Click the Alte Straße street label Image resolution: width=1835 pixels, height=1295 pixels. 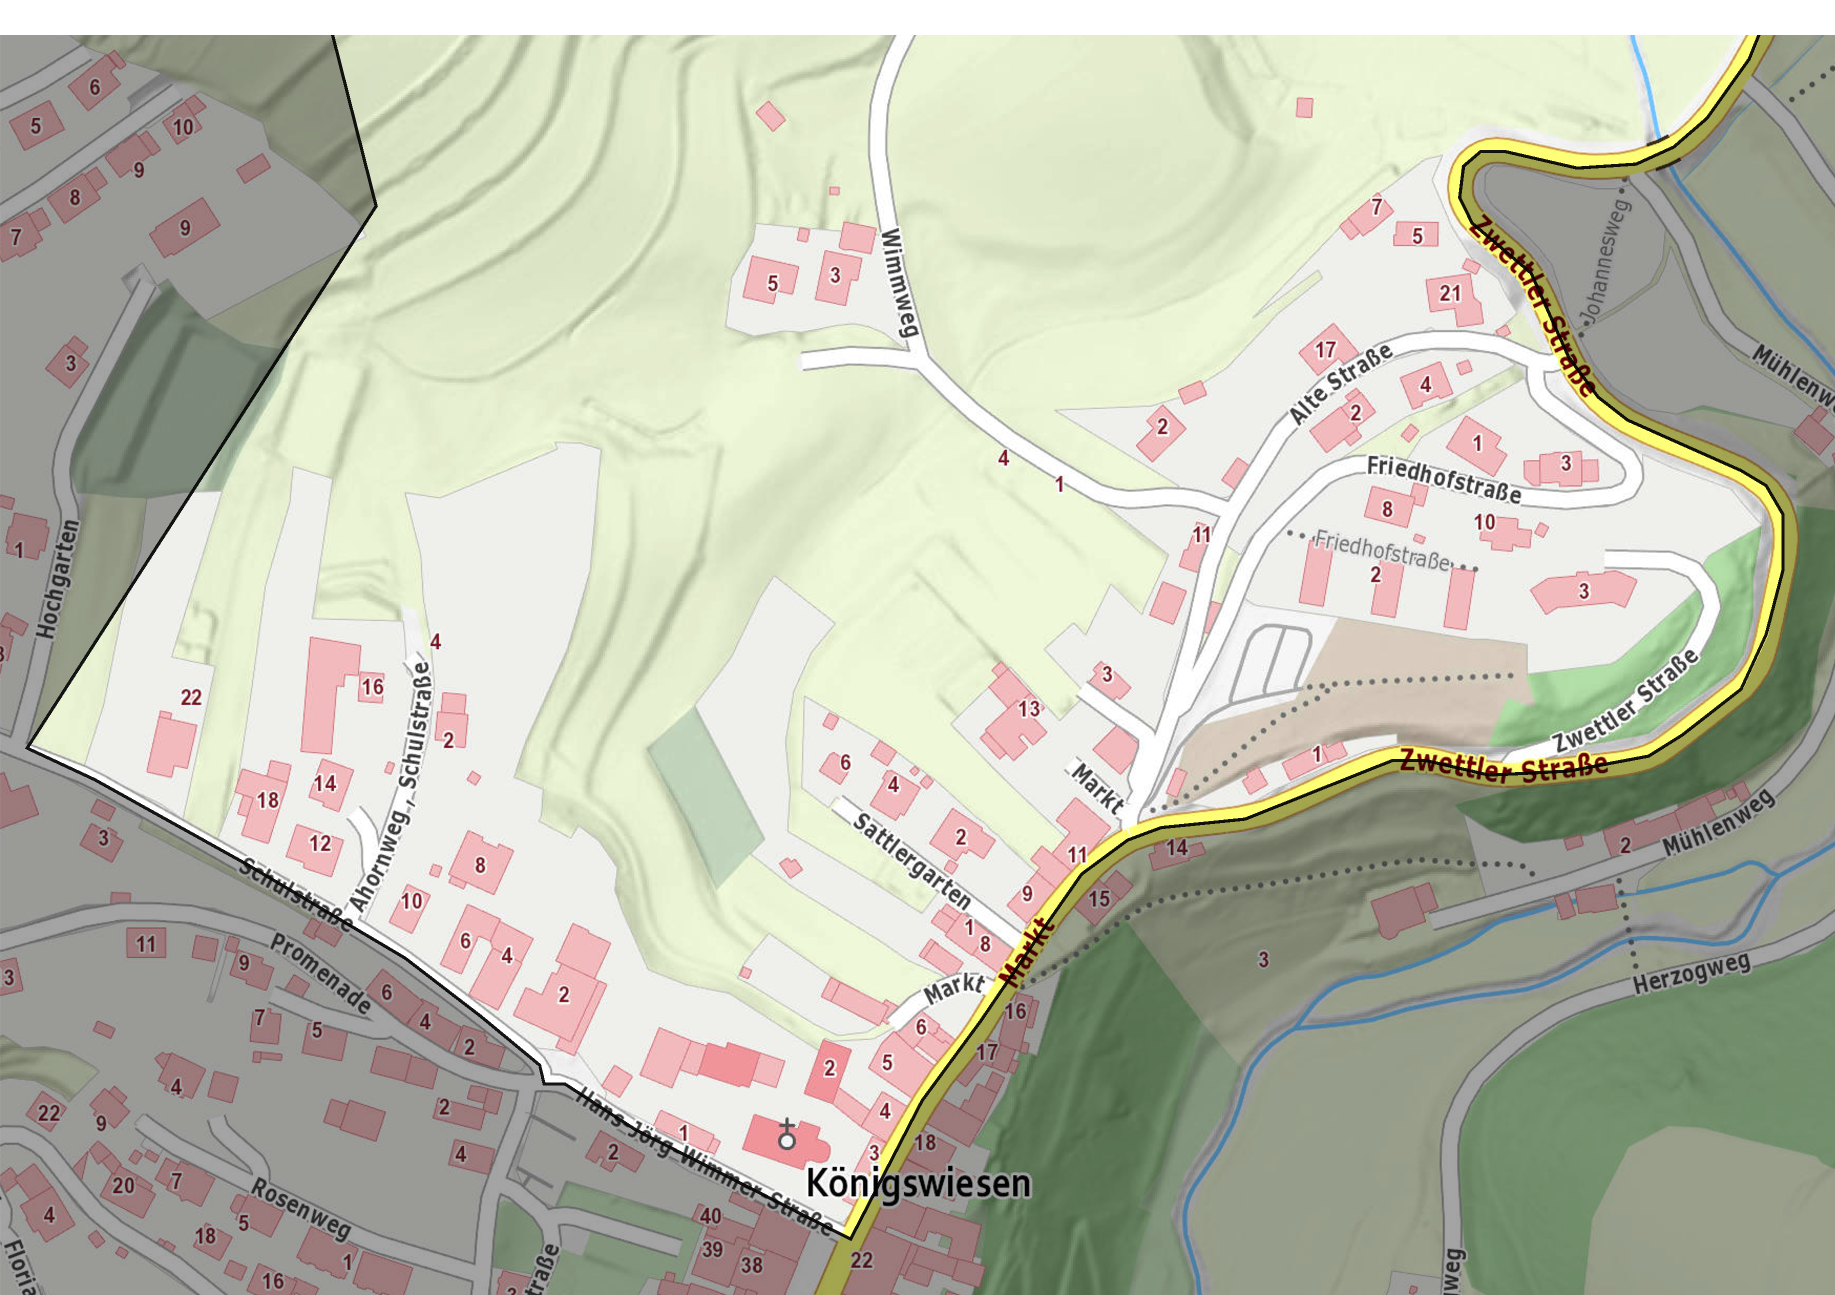coord(1340,384)
